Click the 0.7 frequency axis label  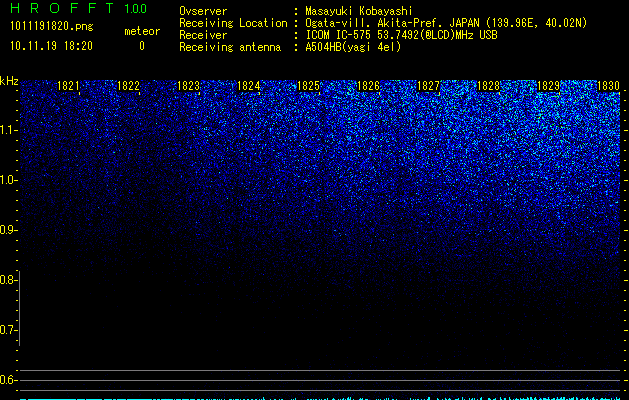(7, 330)
